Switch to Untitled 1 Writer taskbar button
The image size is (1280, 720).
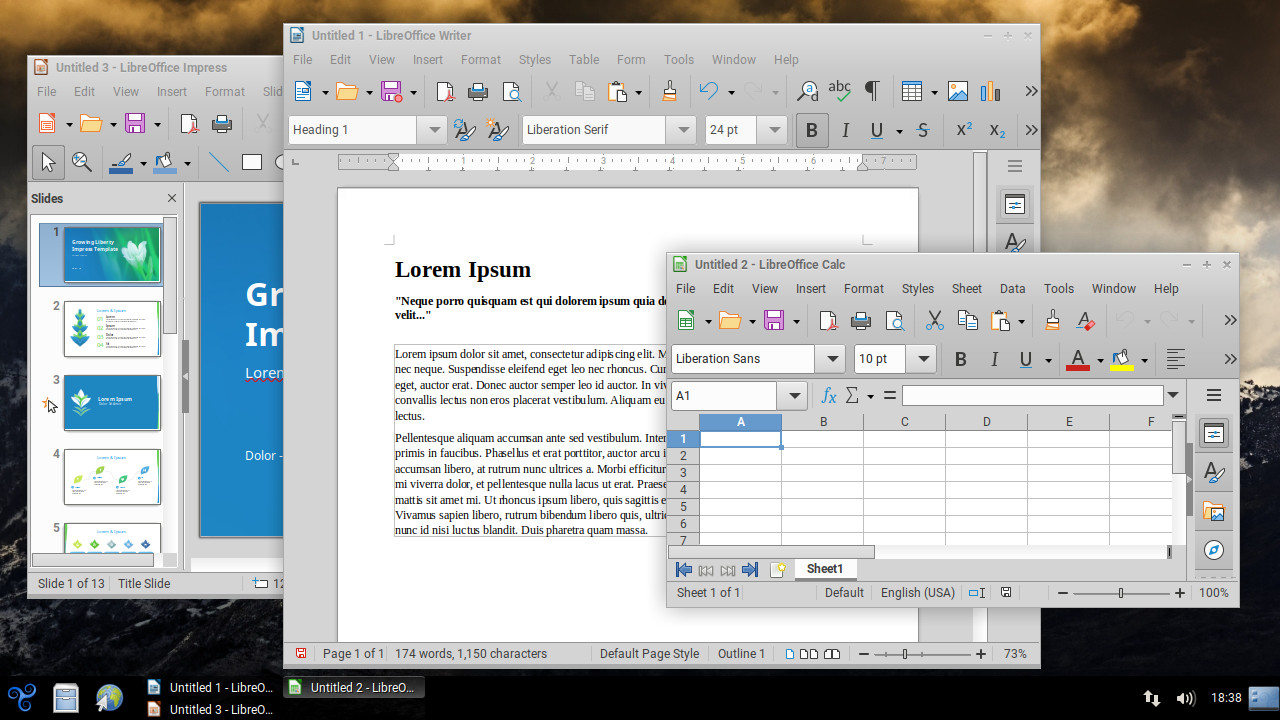pos(210,687)
